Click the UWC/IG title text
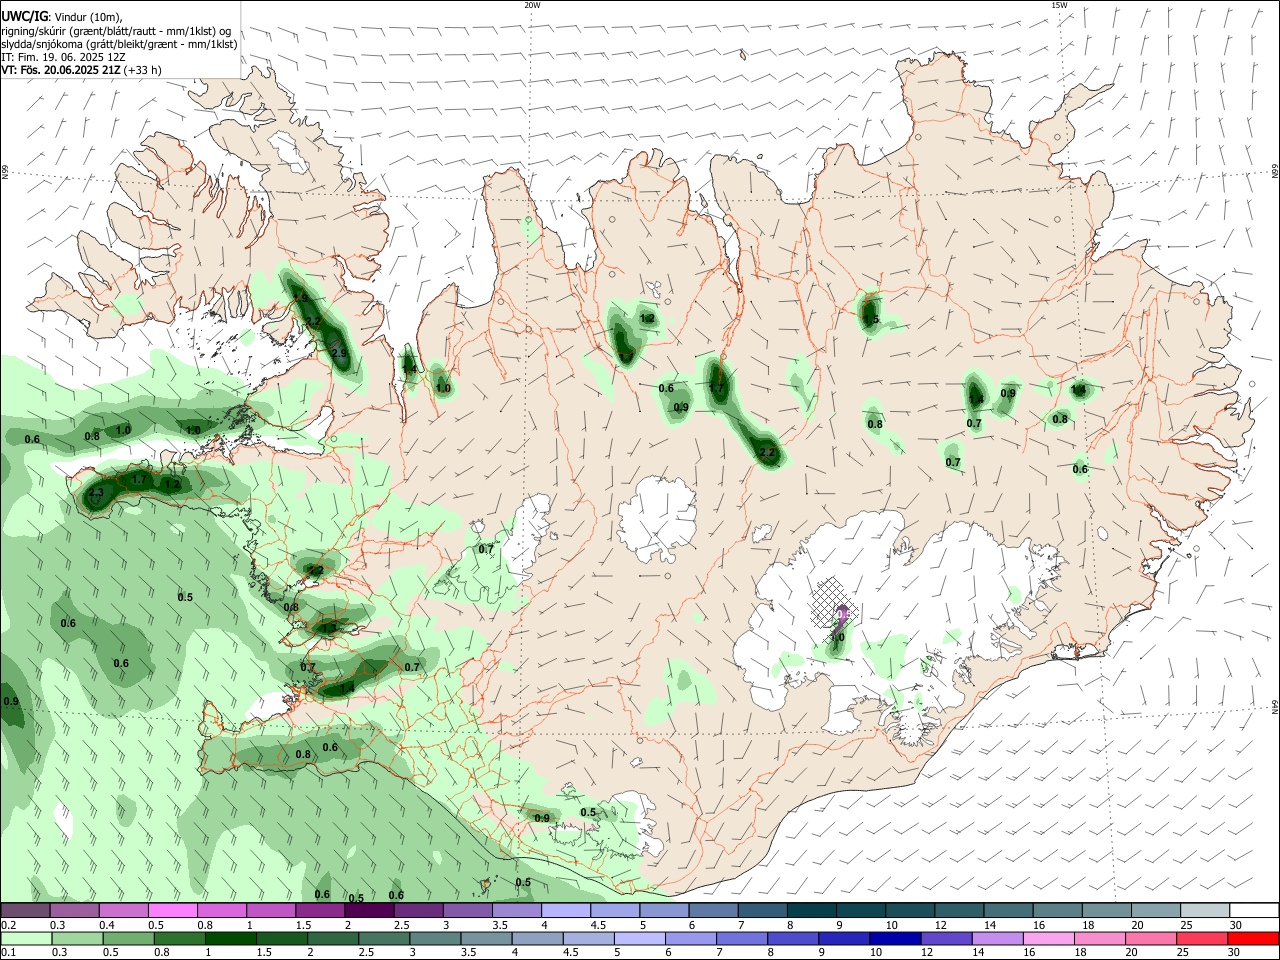This screenshot has height=960, width=1280. pyautogui.click(x=23, y=16)
